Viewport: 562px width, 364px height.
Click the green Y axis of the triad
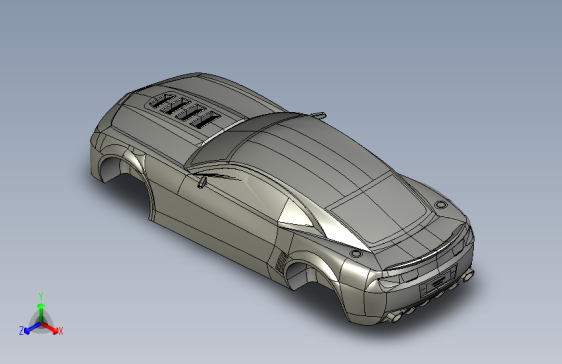[x=41, y=313]
